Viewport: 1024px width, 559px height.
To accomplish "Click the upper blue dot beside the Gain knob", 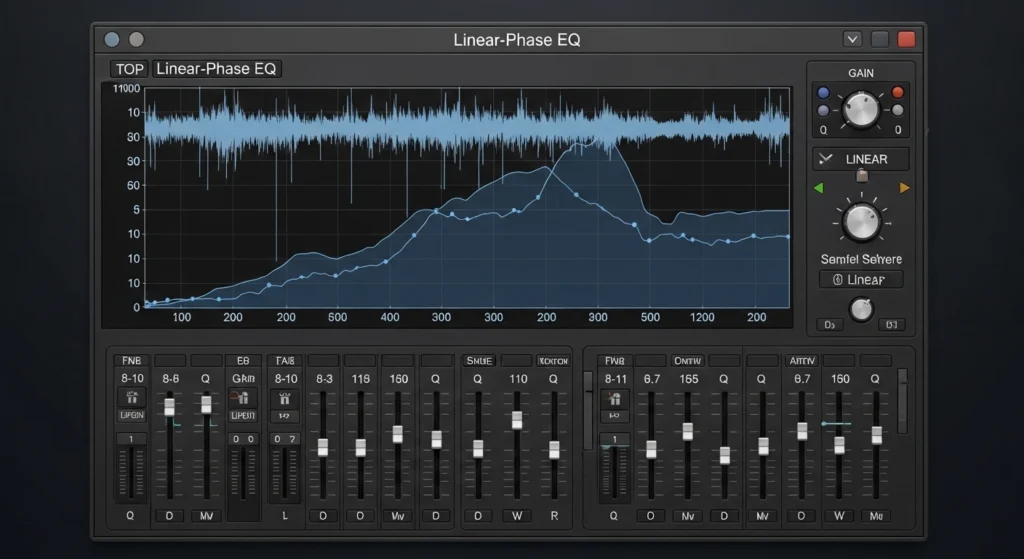I will click(824, 93).
